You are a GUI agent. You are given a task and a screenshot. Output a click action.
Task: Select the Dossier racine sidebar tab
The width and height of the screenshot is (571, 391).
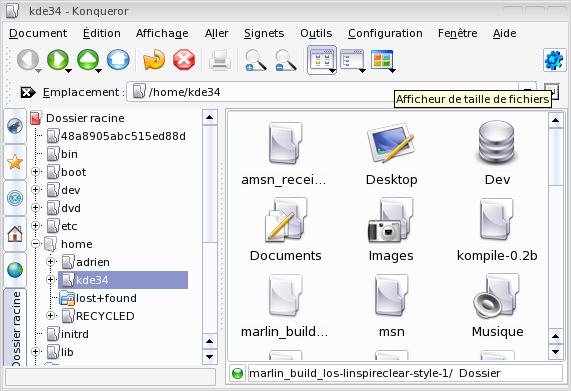coord(15,327)
